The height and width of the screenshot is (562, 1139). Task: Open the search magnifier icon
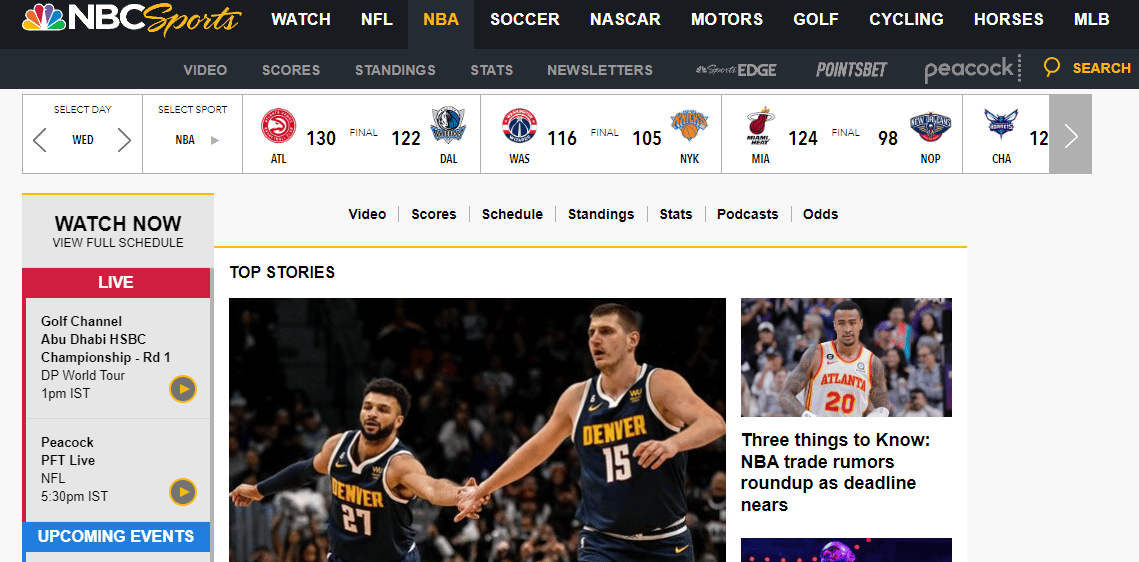click(1051, 68)
